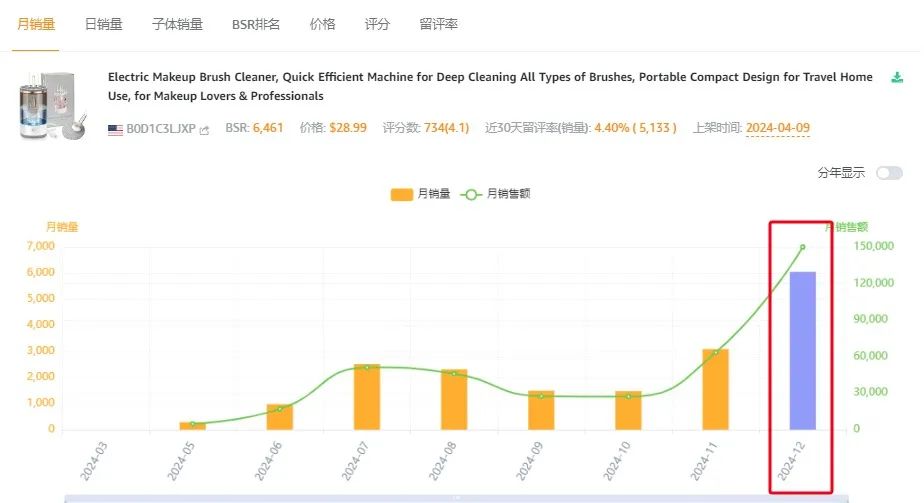Click the 2024-11 orange sales bar
The height and width of the screenshot is (503, 924).
tap(715, 389)
